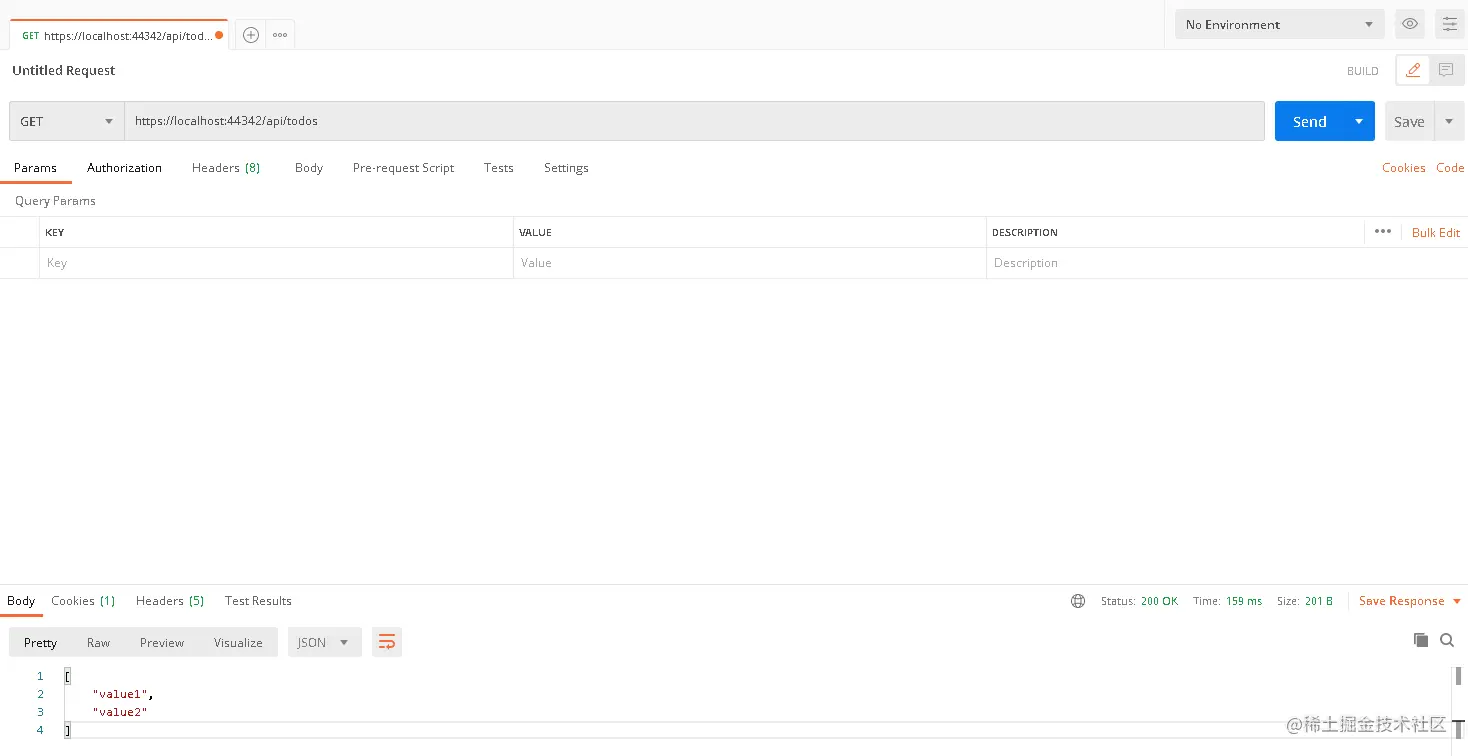Screen dimensions: 1468x756
Task: Click the 200 OK status text
Action: click(x=1159, y=601)
